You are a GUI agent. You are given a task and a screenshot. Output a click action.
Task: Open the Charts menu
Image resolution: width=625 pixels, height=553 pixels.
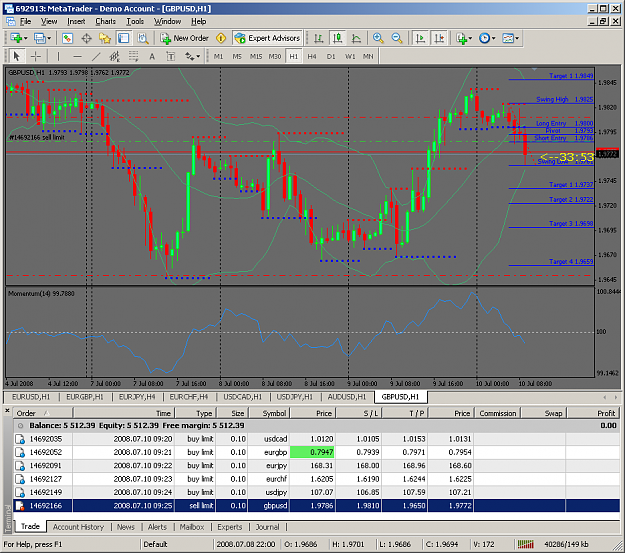pyautogui.click(x=105, y=21)
